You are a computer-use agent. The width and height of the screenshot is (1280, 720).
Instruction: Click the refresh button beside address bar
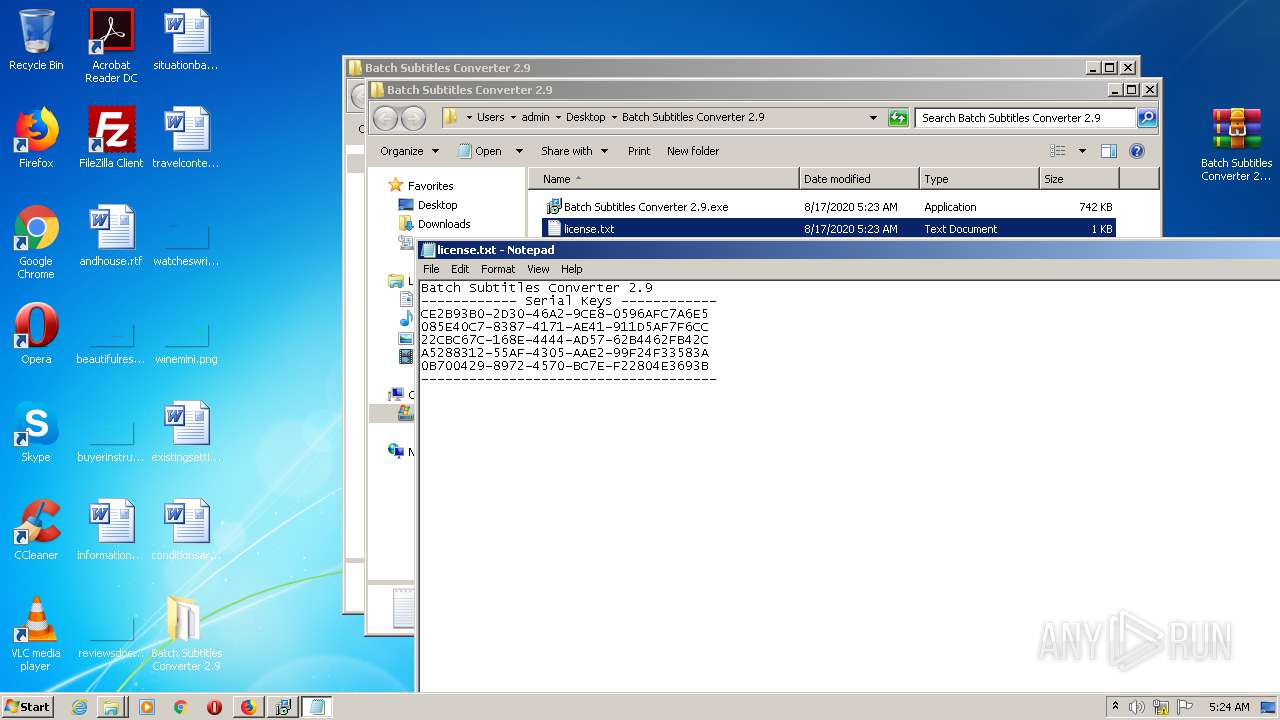897,117
